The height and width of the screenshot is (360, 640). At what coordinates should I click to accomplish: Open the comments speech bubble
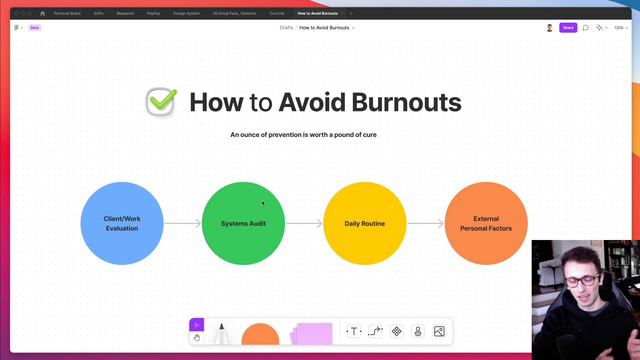(585, 28)
